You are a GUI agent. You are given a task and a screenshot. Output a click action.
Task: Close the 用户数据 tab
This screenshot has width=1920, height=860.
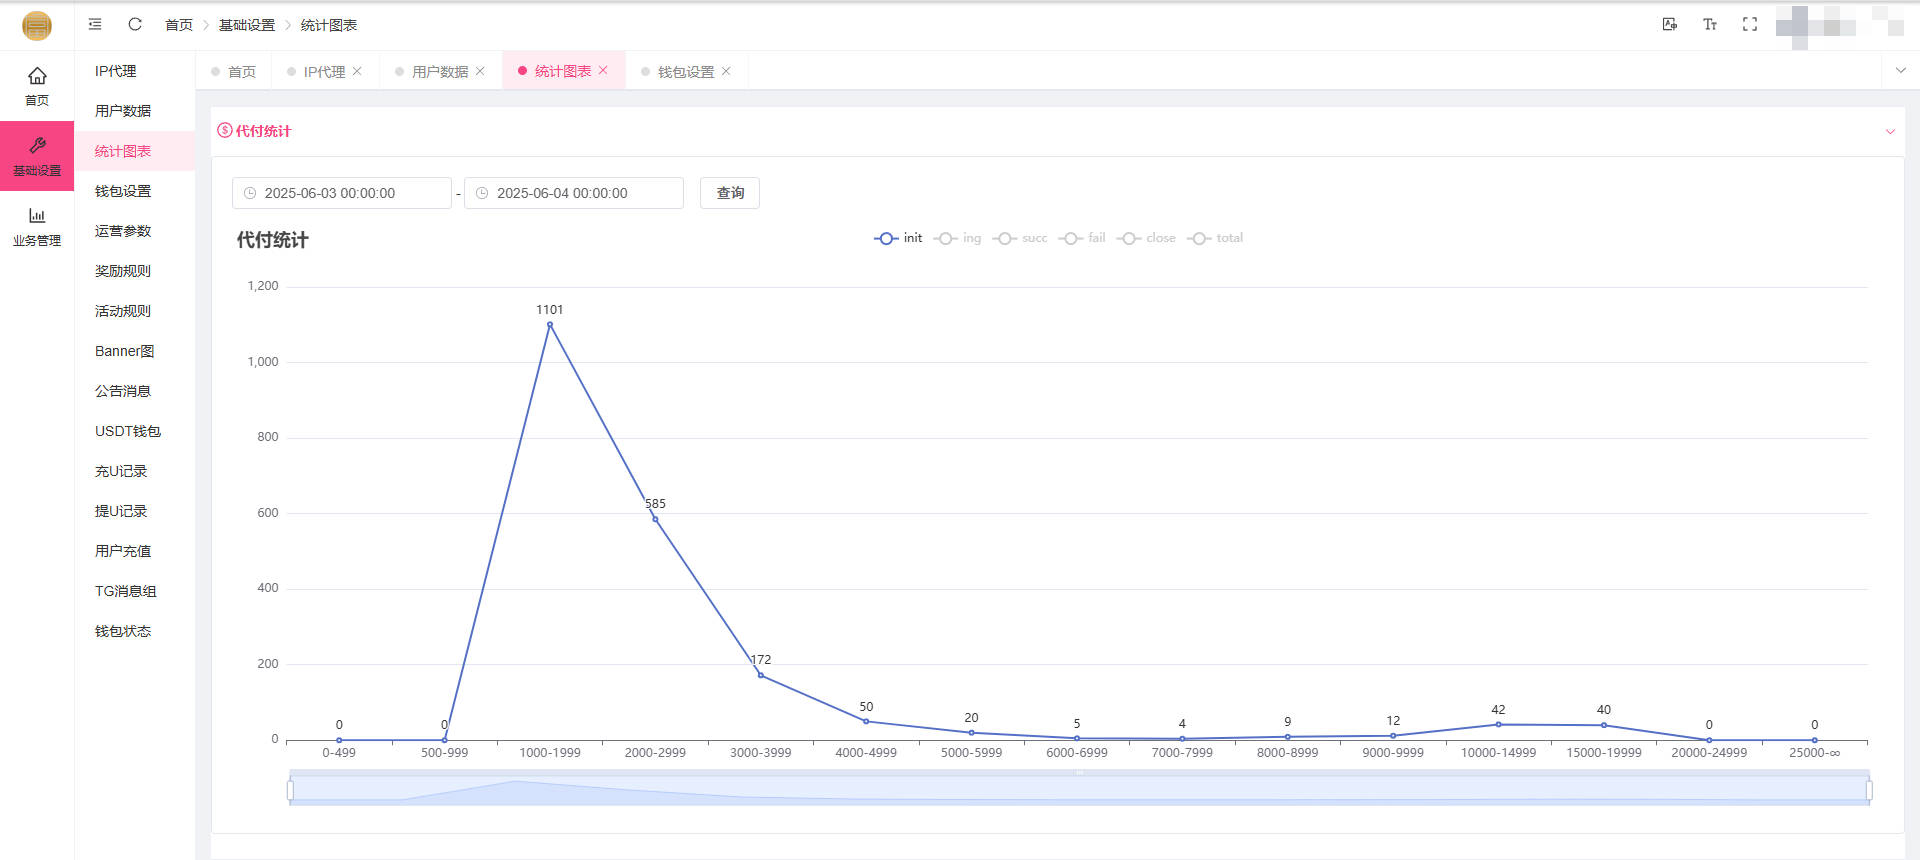[x=480, y=71]
